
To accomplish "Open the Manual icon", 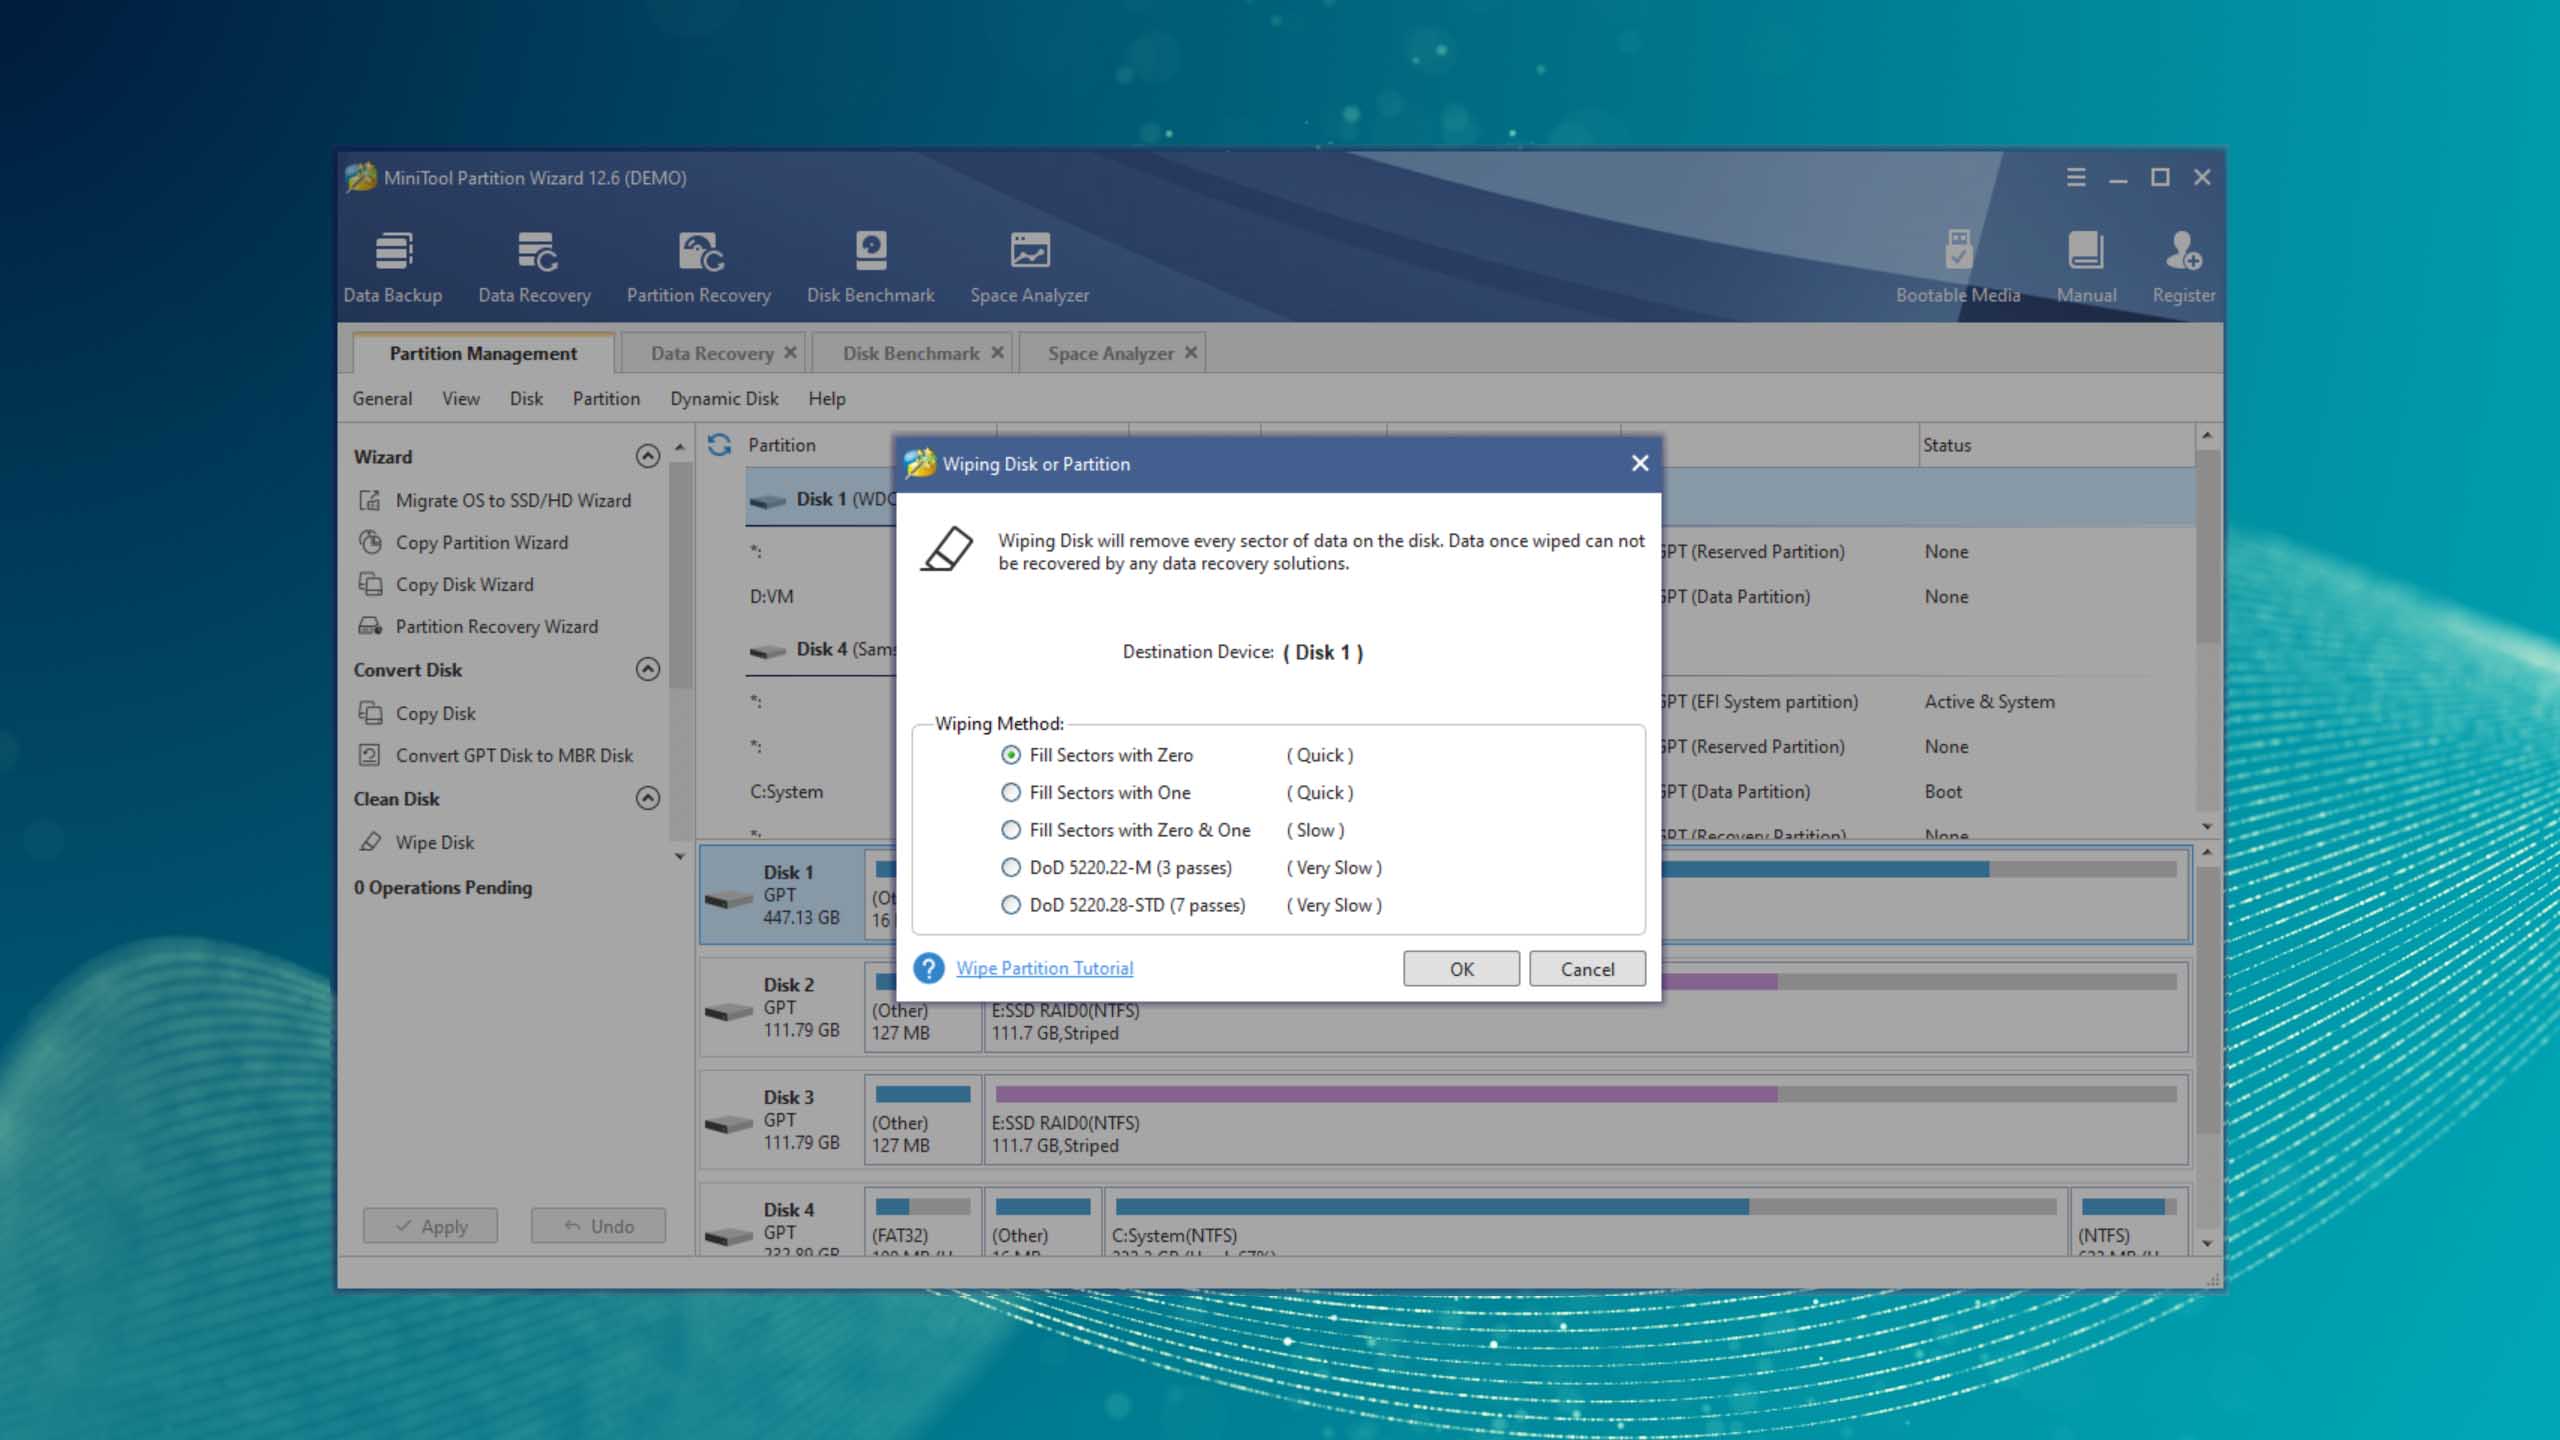I will point(2086,267).
